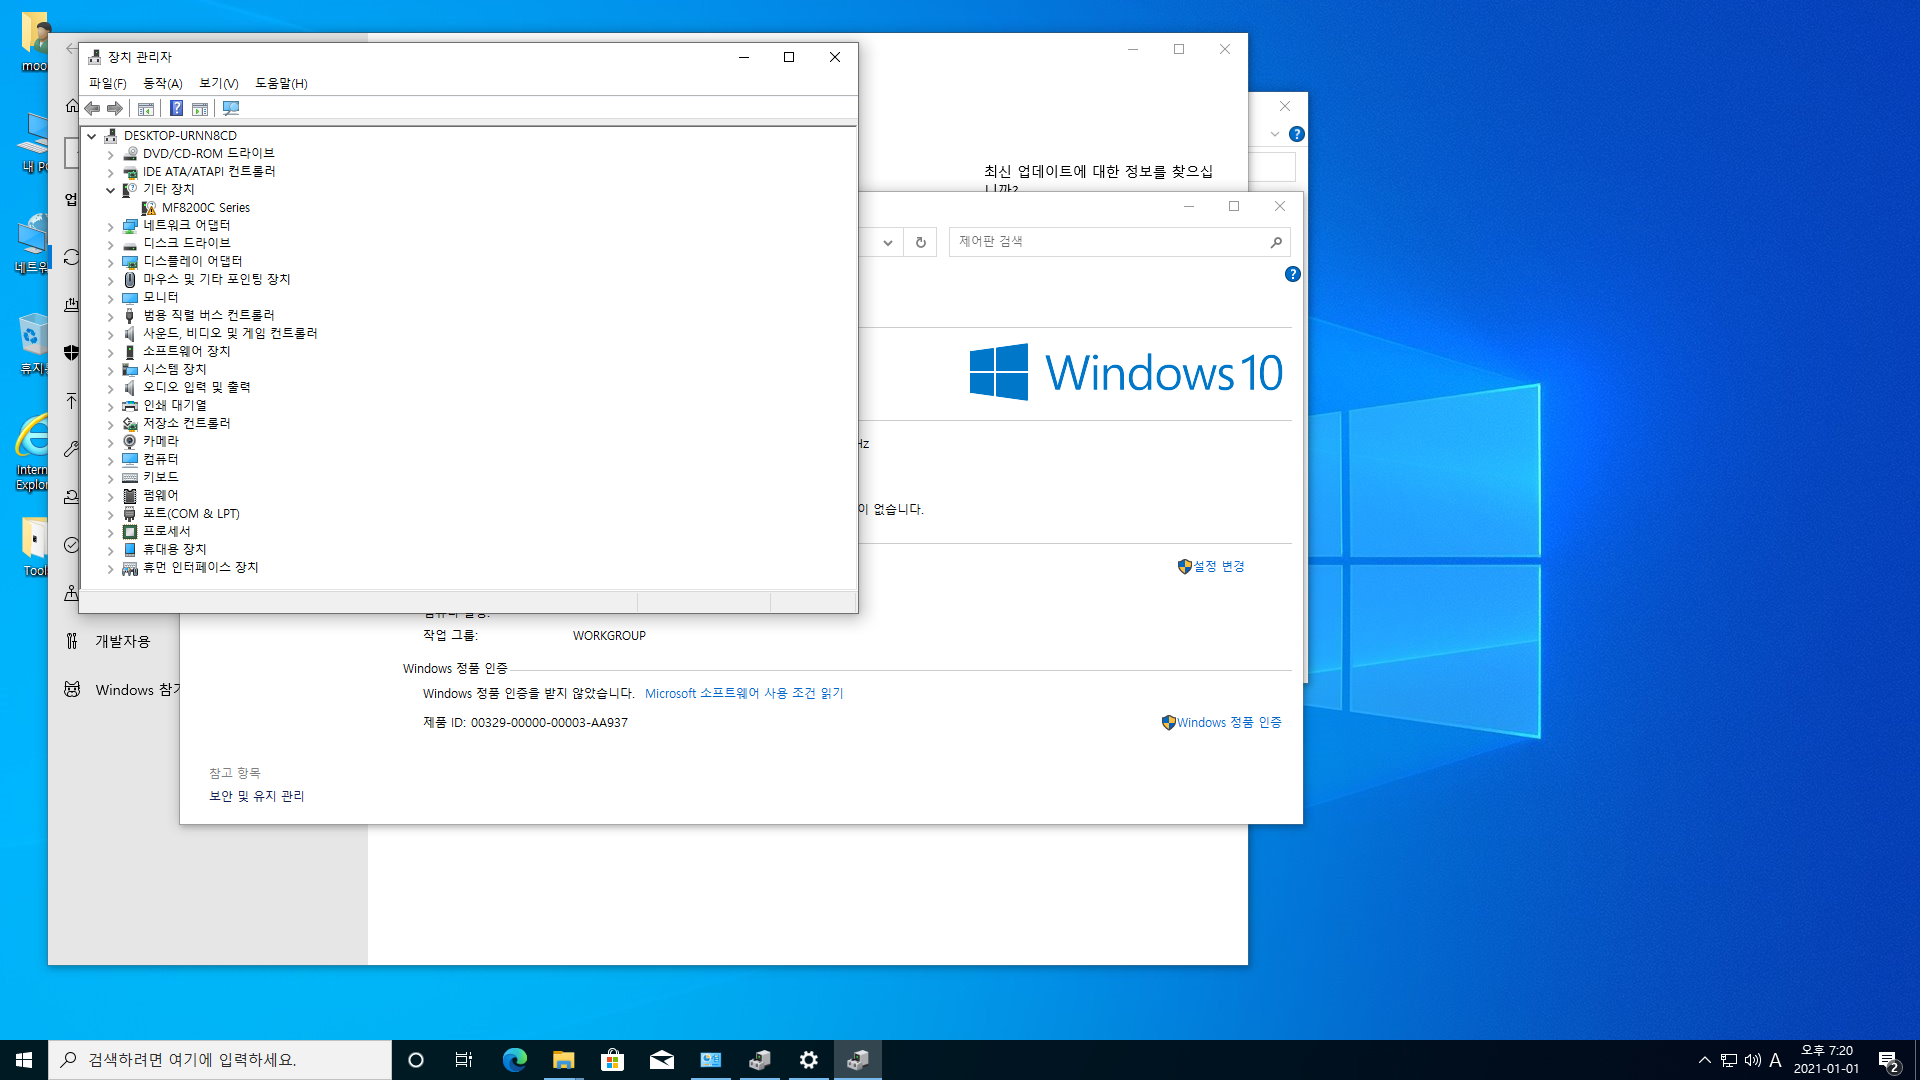This screenshot has width=1920, height=1080.
Task: Open Microsoft 소프트웨어 사용 조건 읽기 link
Action: (x=744, y=693)
